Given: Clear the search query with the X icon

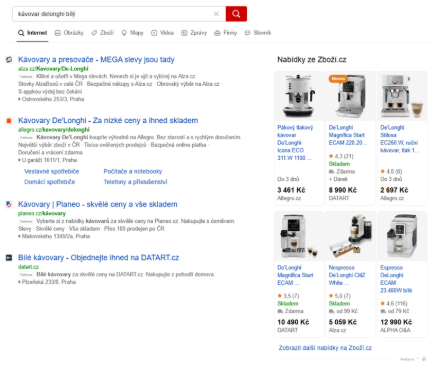Looking at the screenshot, I should click(216, 14).
